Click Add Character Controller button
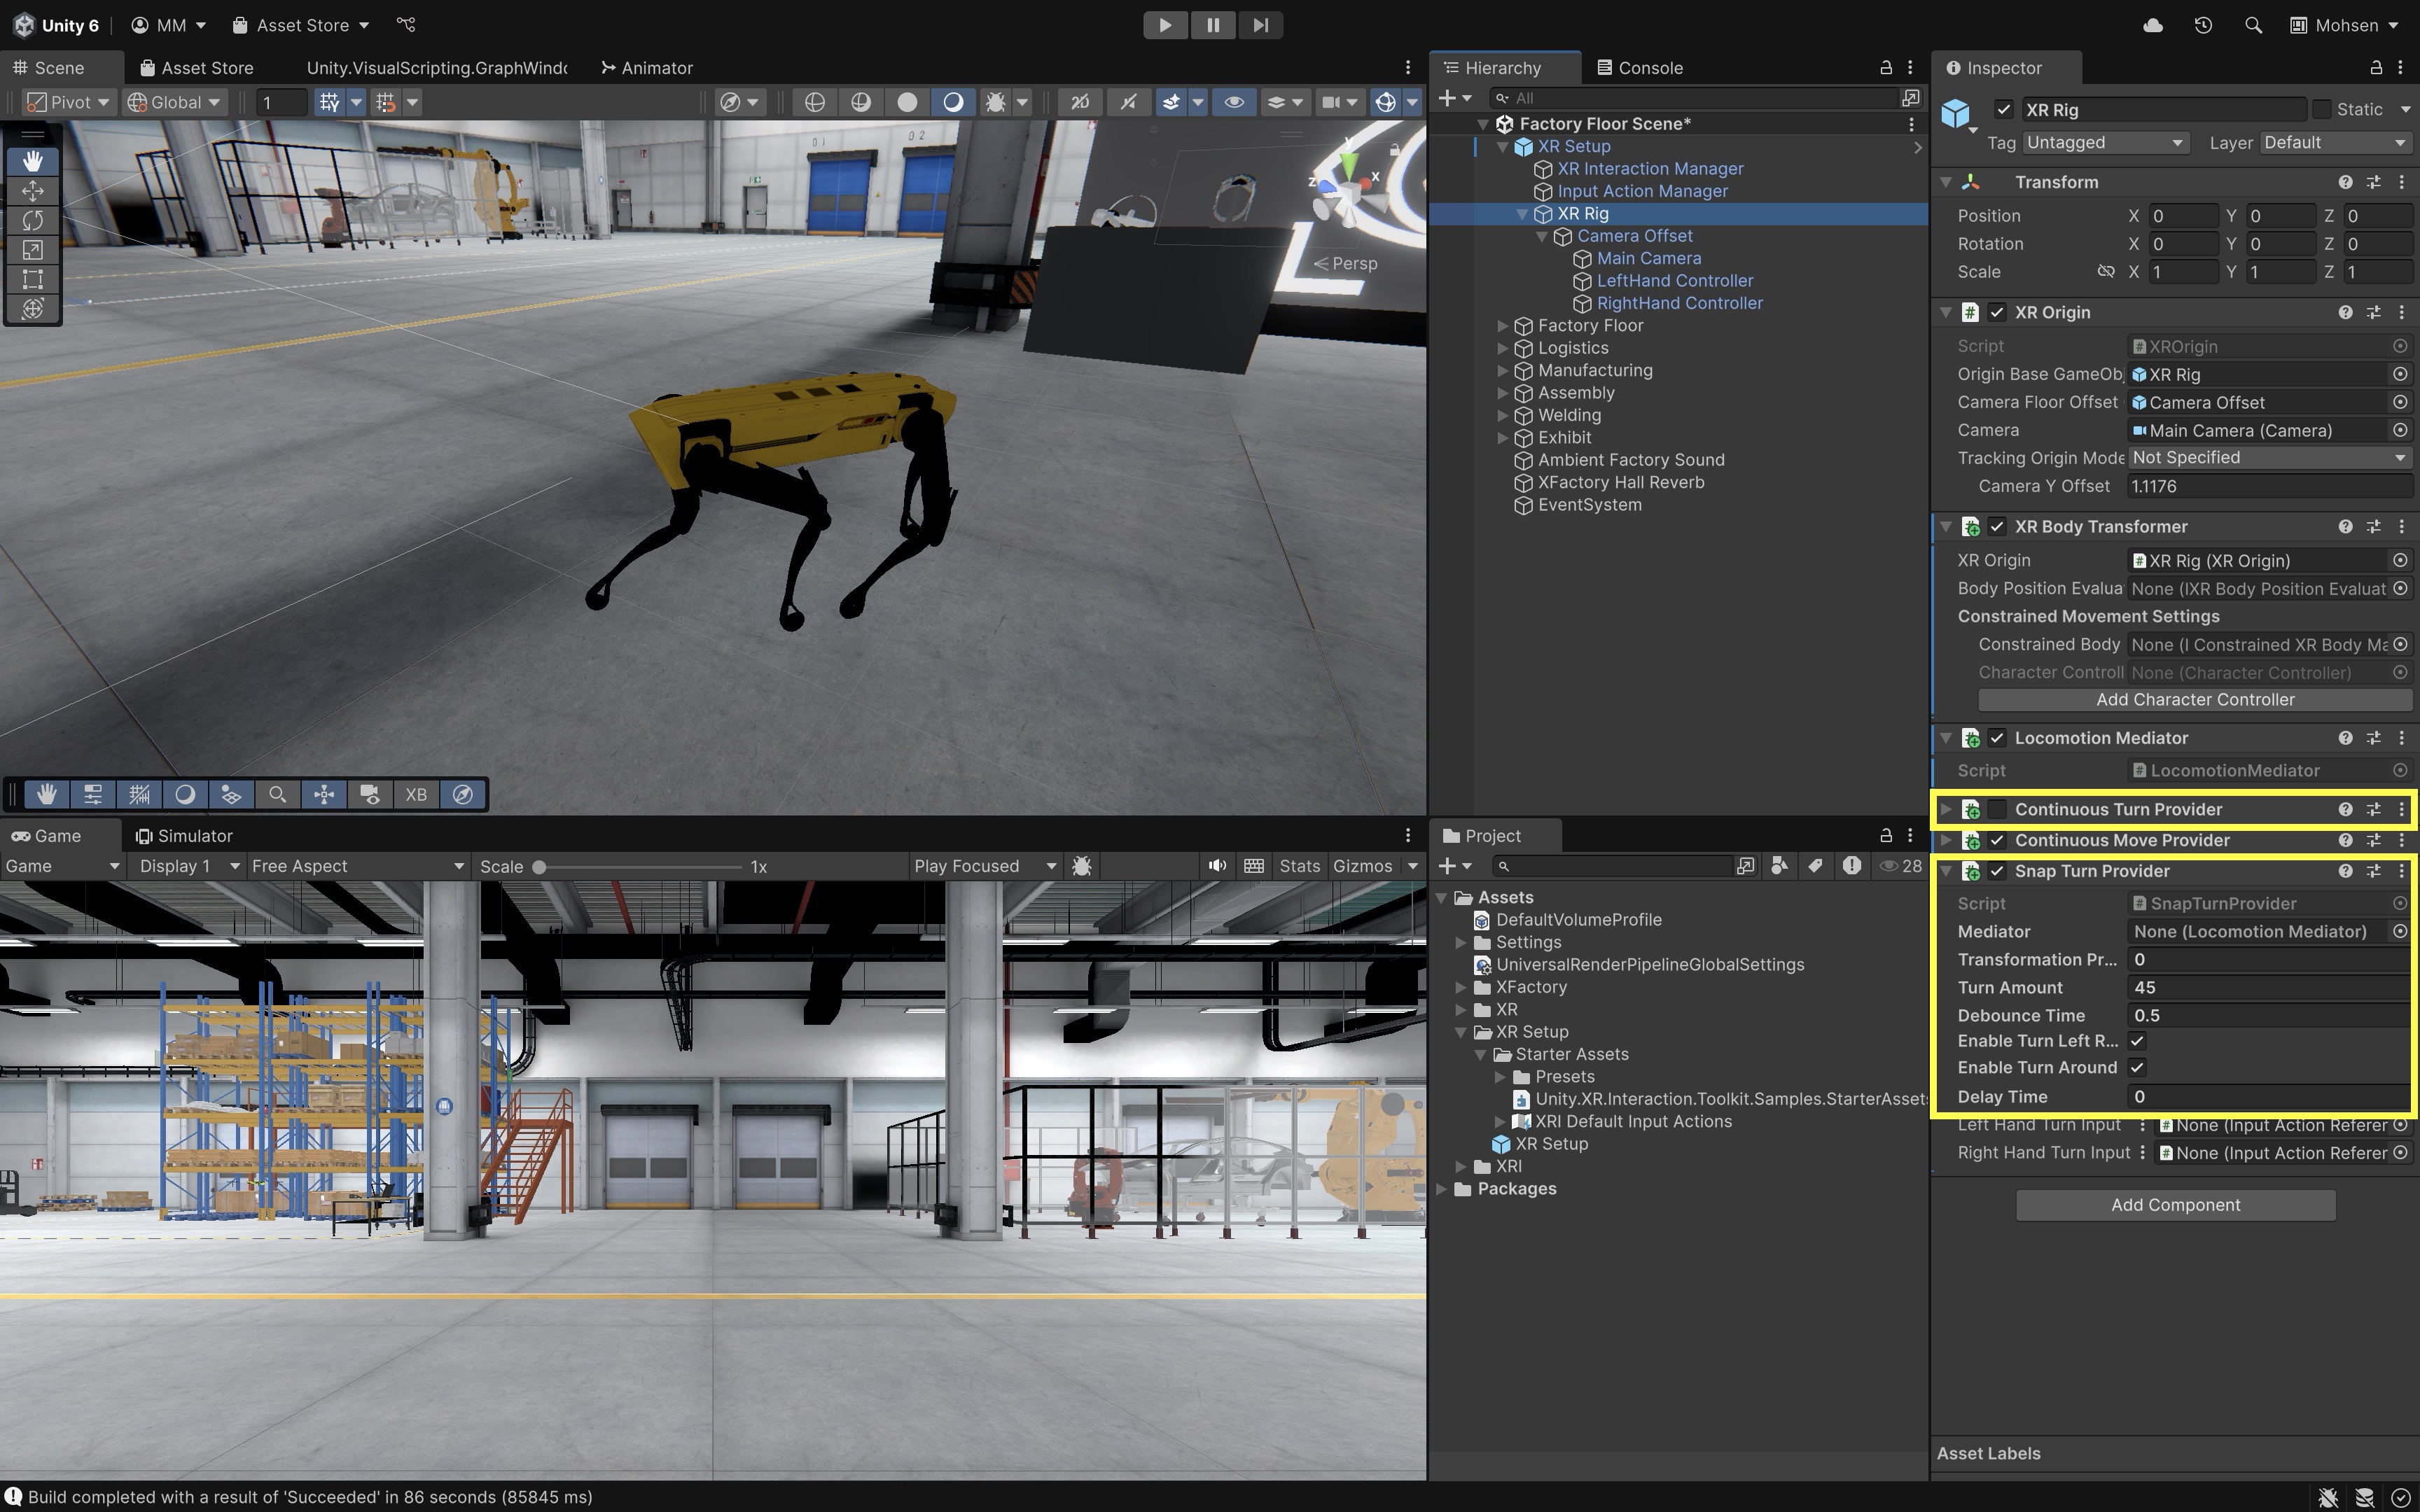 click(x=2195, y=700)
